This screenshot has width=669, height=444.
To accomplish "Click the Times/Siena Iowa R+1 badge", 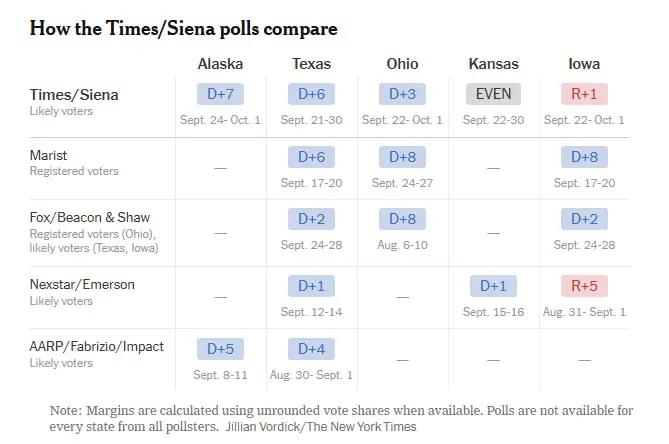I will point(584,94).
